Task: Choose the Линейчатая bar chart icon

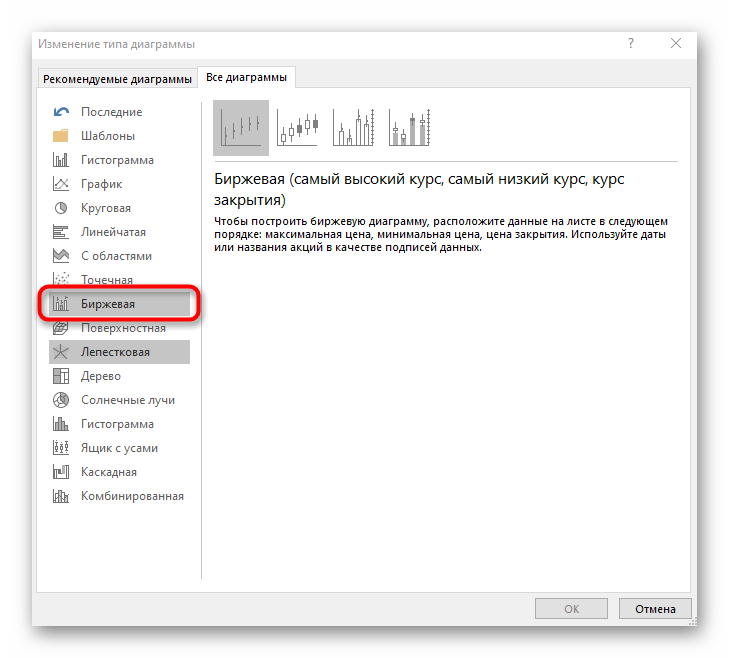Action: tap(61, 232)
